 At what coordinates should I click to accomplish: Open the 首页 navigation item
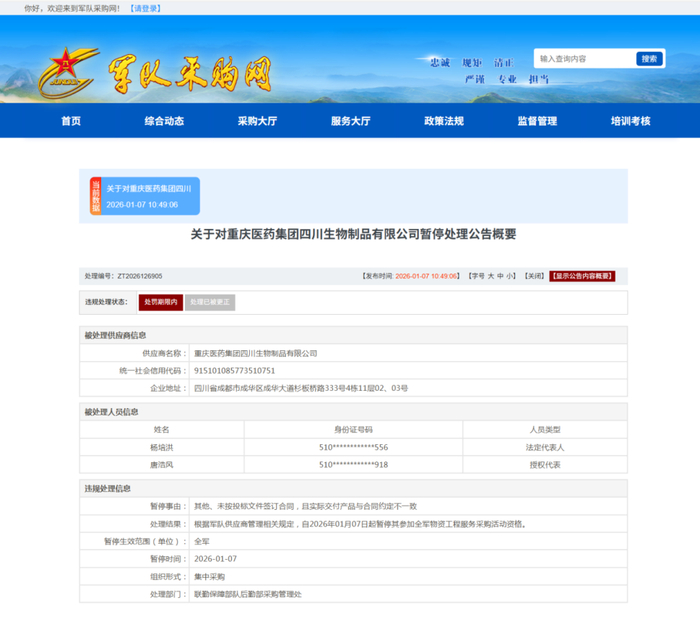[x=71, y=121]
